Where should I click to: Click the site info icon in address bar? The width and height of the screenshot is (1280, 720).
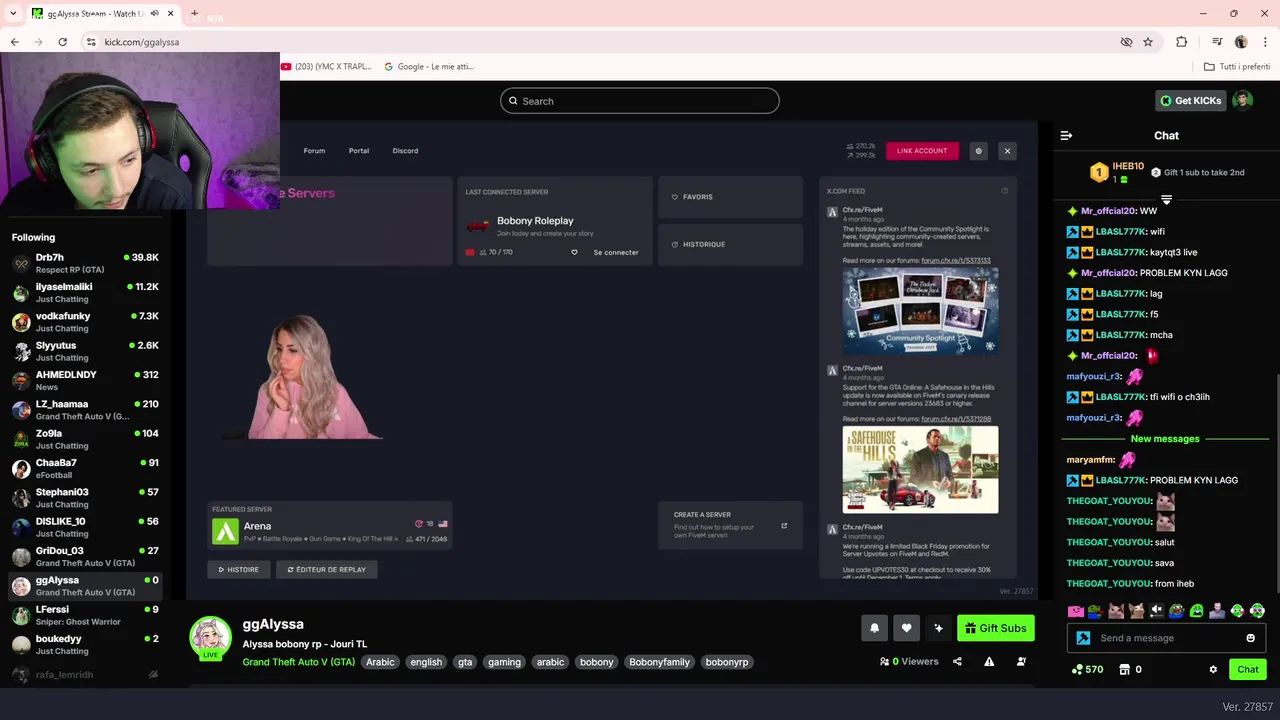click(x=91, y=42)
